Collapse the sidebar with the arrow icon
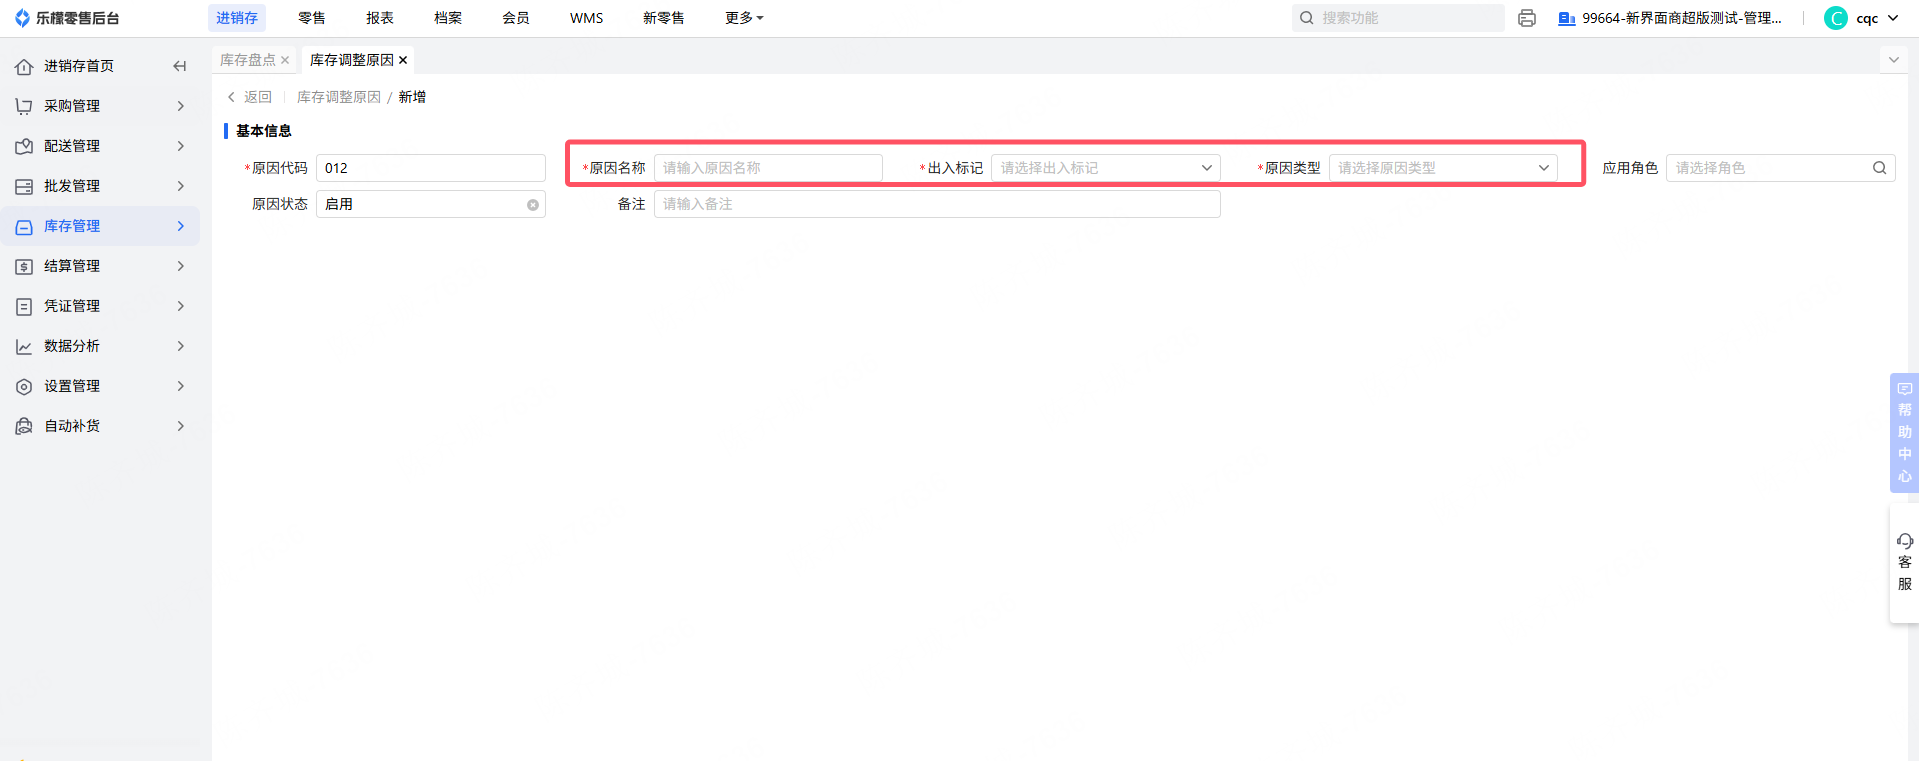Viewport: 1919px width, 761px height. (x=180, y=66)
